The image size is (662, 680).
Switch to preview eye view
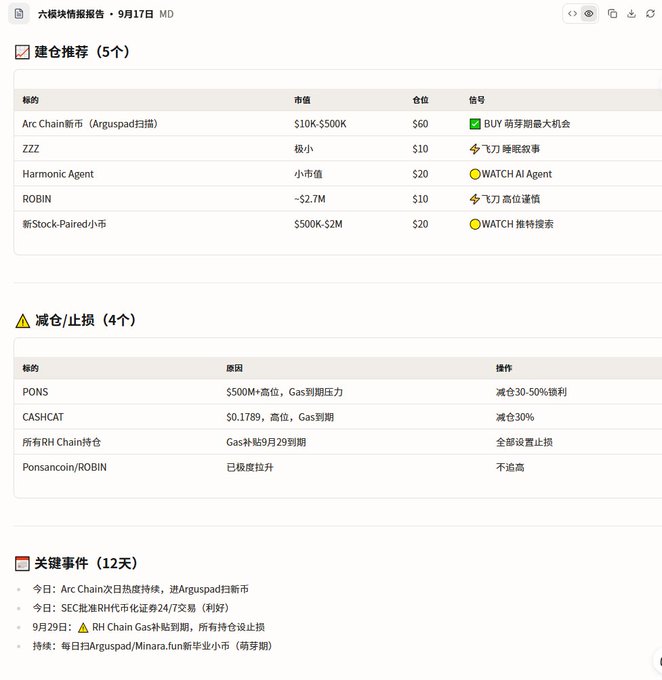click(x=589, y=14)
